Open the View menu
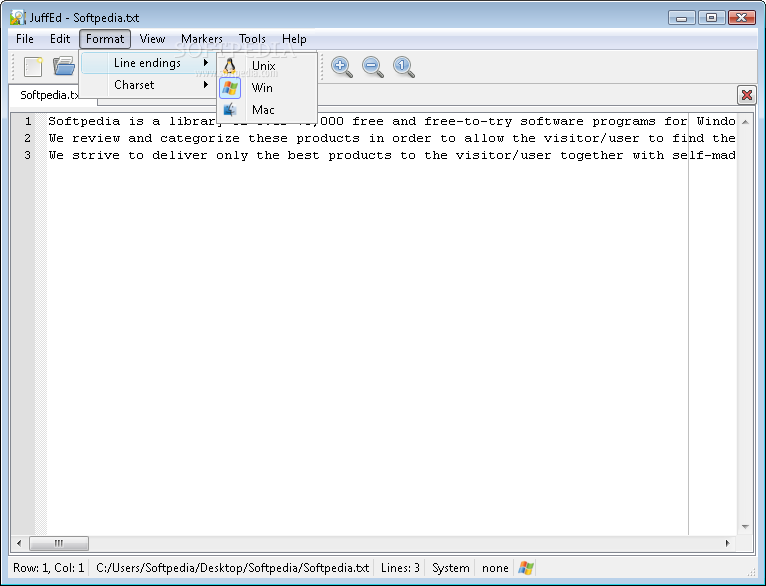The height and width of the screenshot is (586, 766). point(152,39)
